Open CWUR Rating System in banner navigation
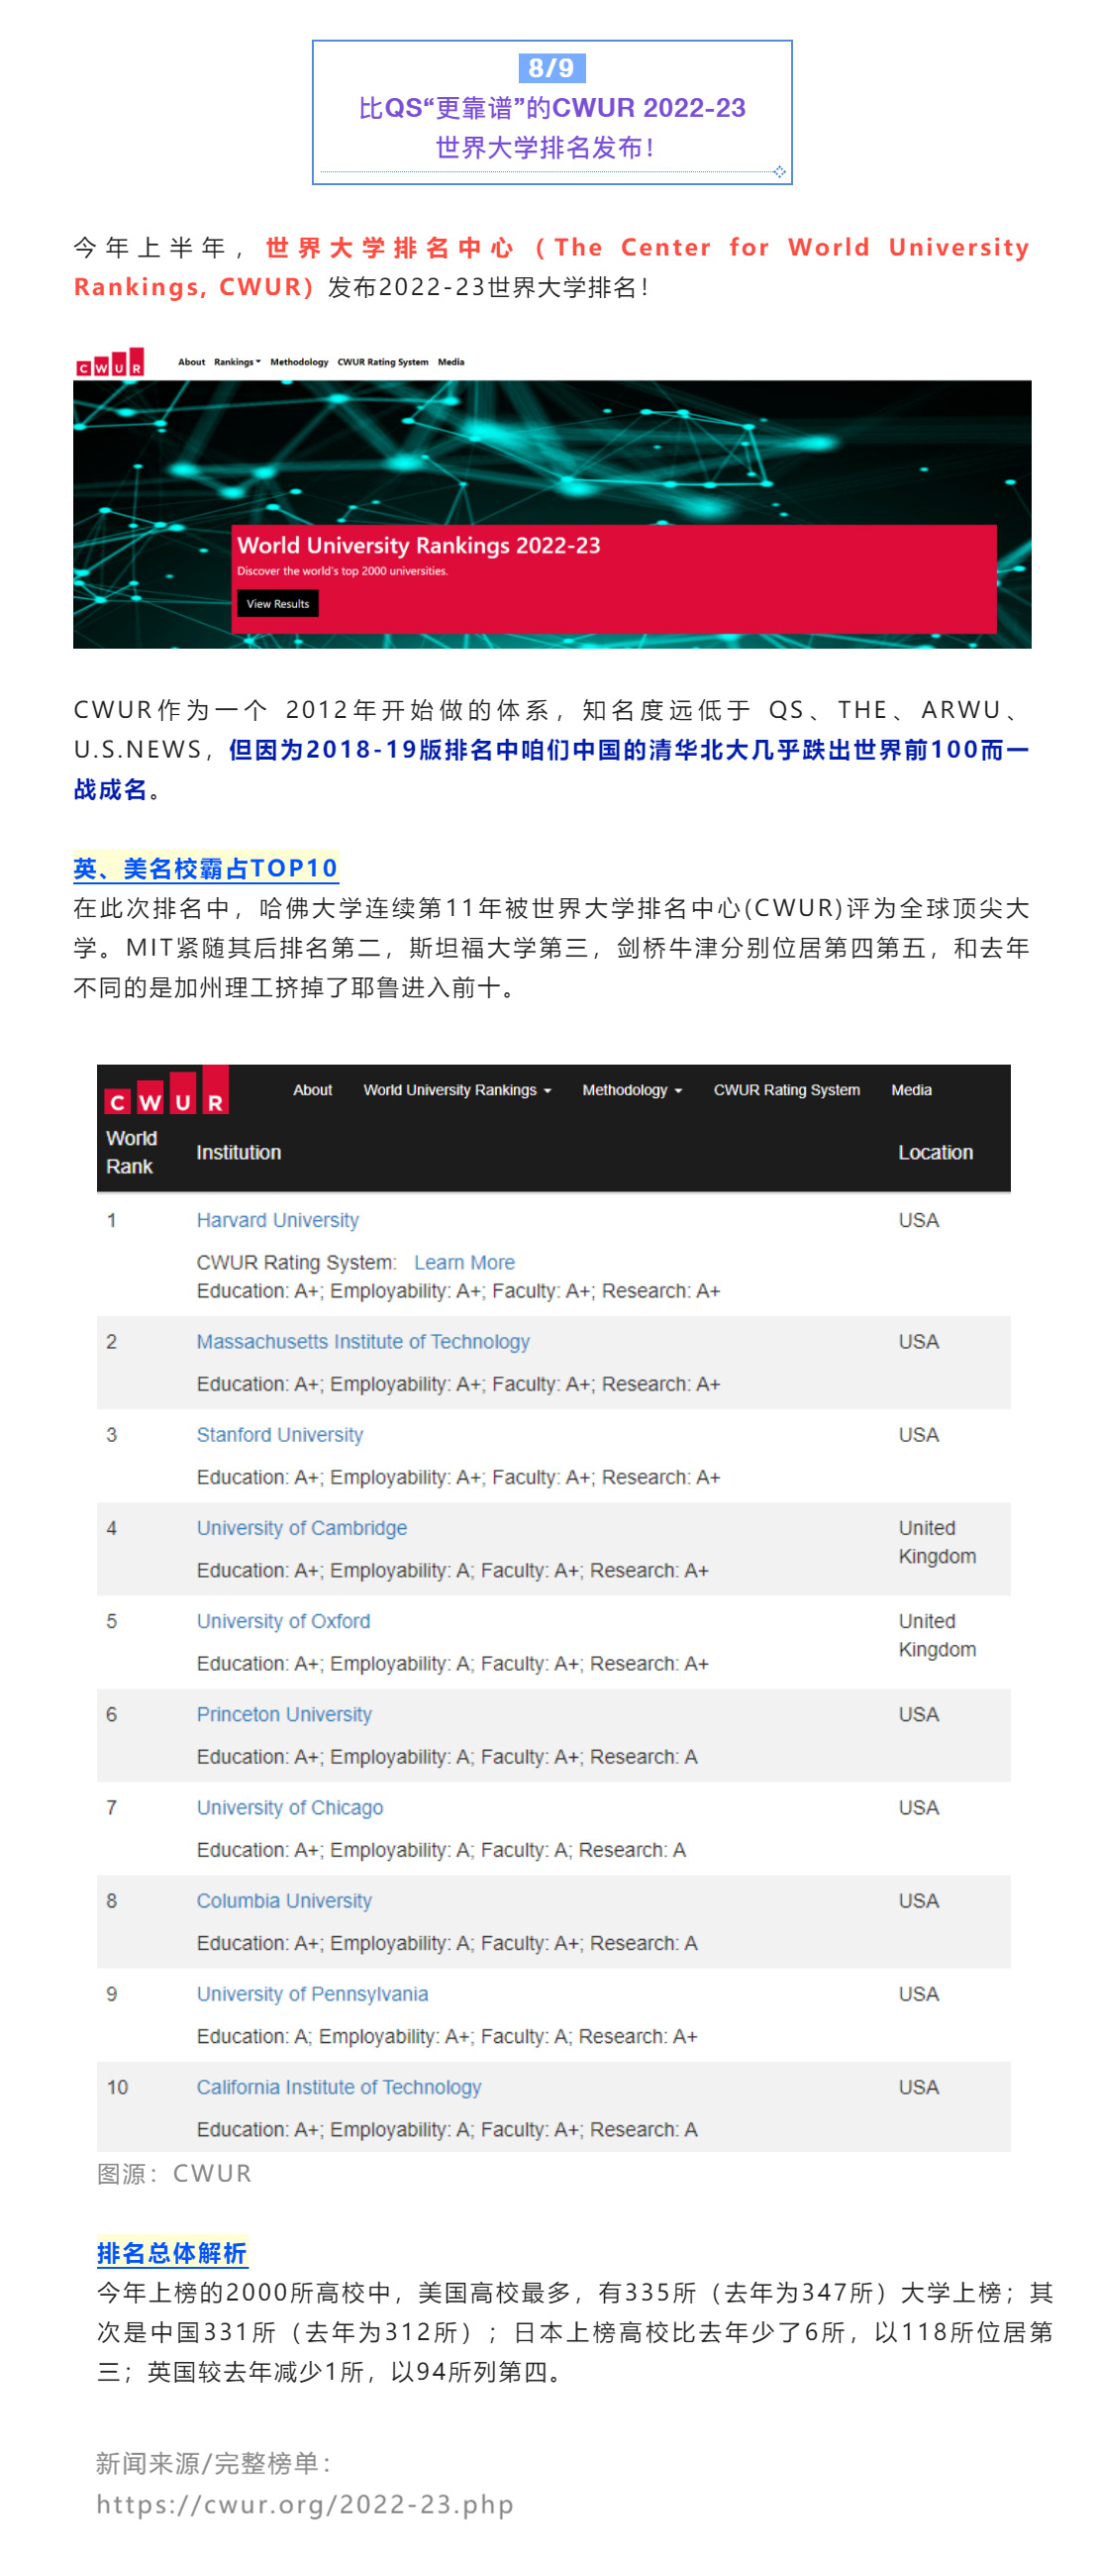The width and height of the screenshot is (1099, 2560). (383, 362)
